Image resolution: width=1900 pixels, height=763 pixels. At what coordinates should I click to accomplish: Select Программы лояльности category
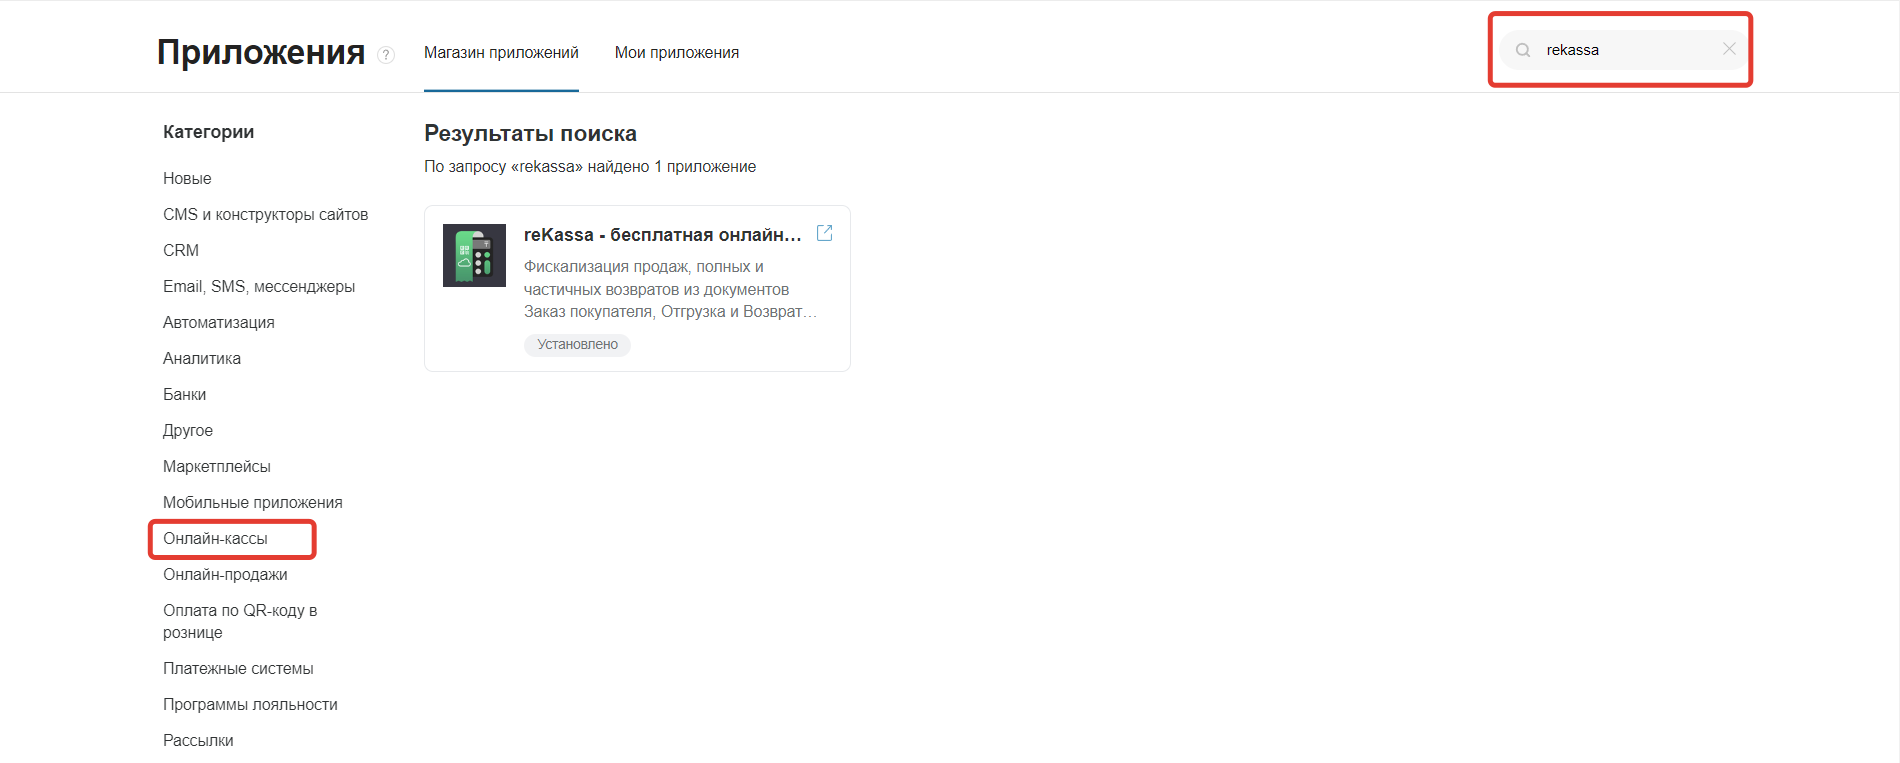tap(250, 704)
